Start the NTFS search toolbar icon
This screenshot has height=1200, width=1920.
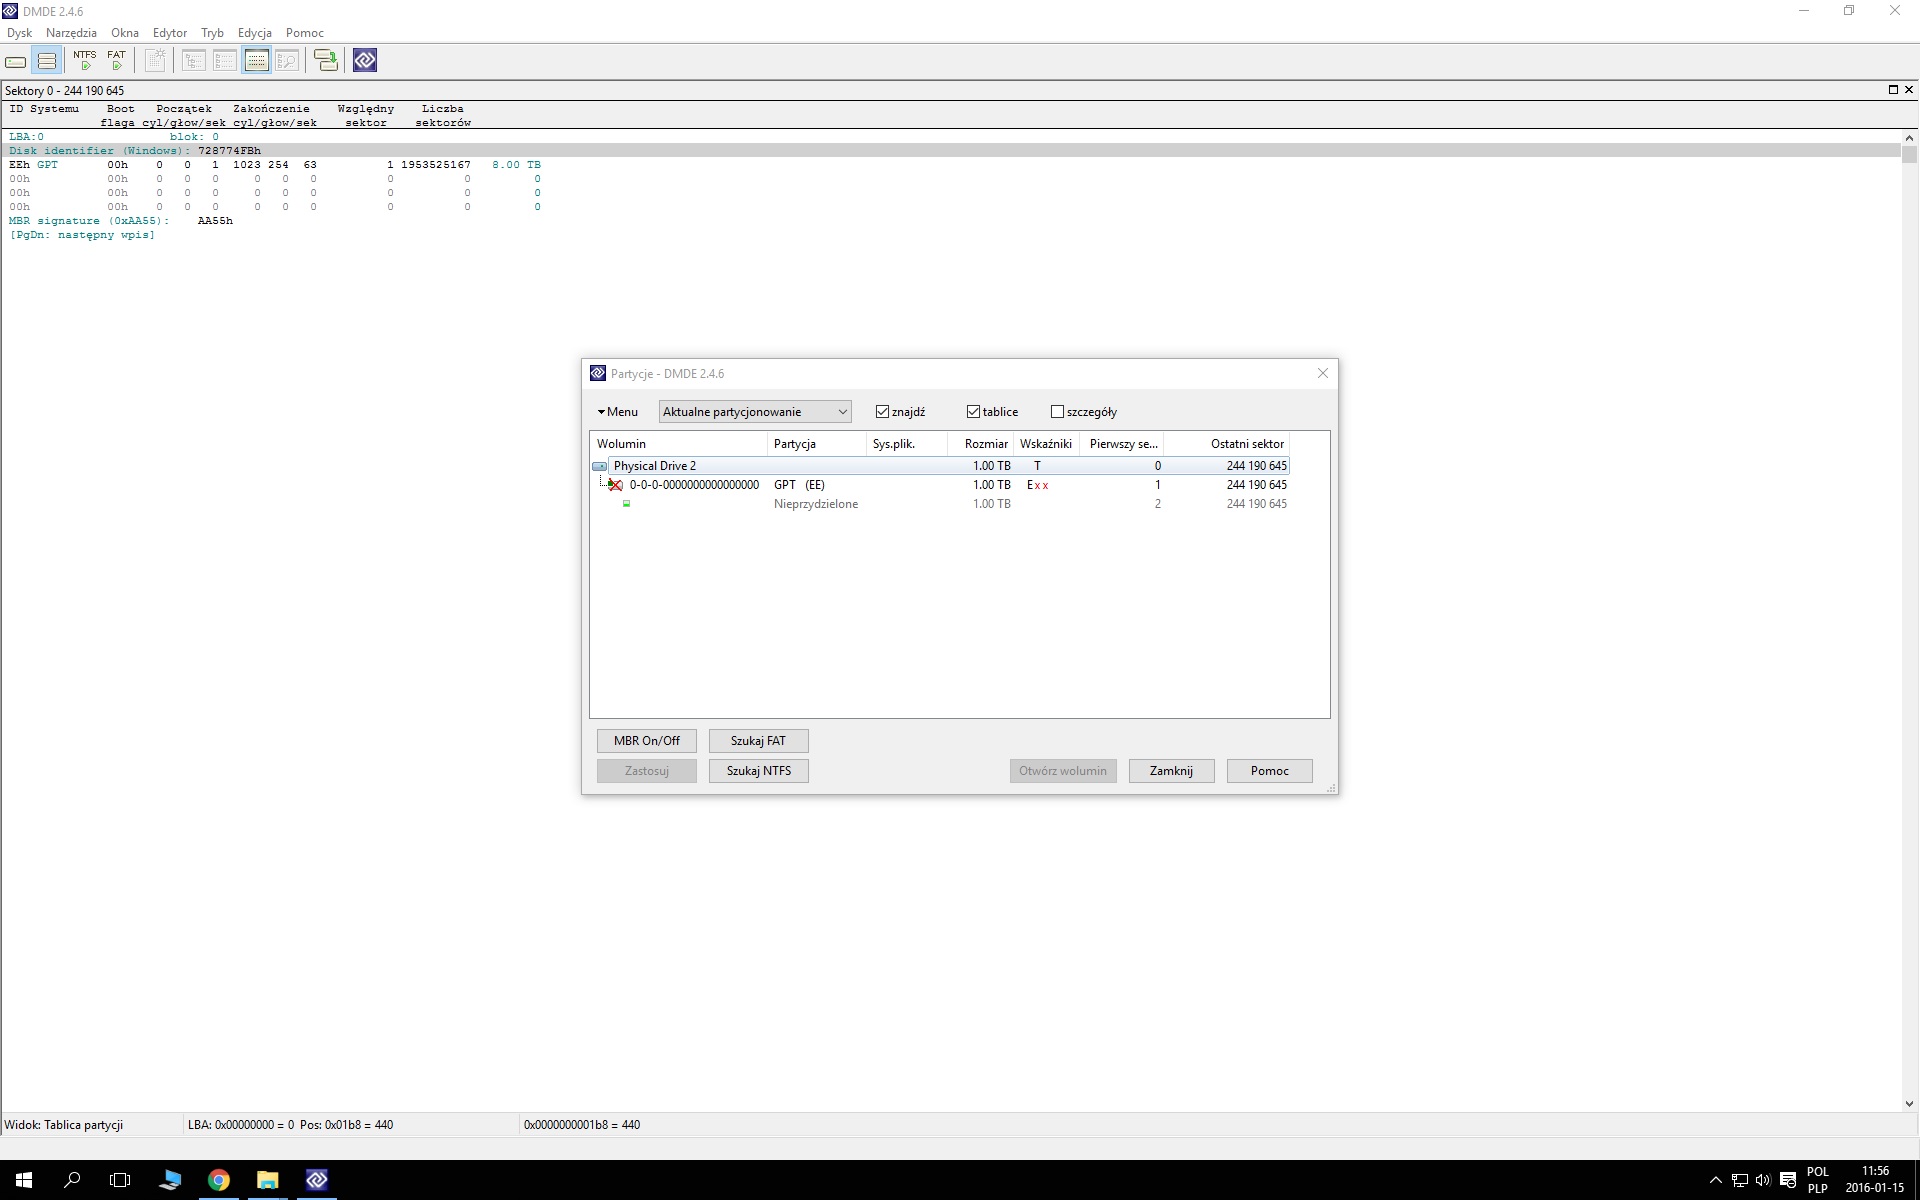click(85, 61)
